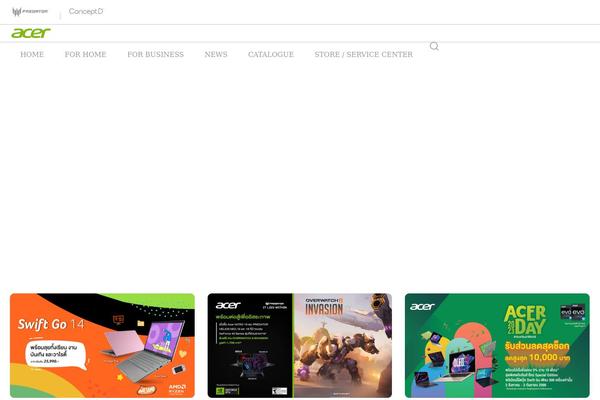This screenshot has width=600, height=400.
Task: Open the Predator brand logo link
Action: point(30,12)
